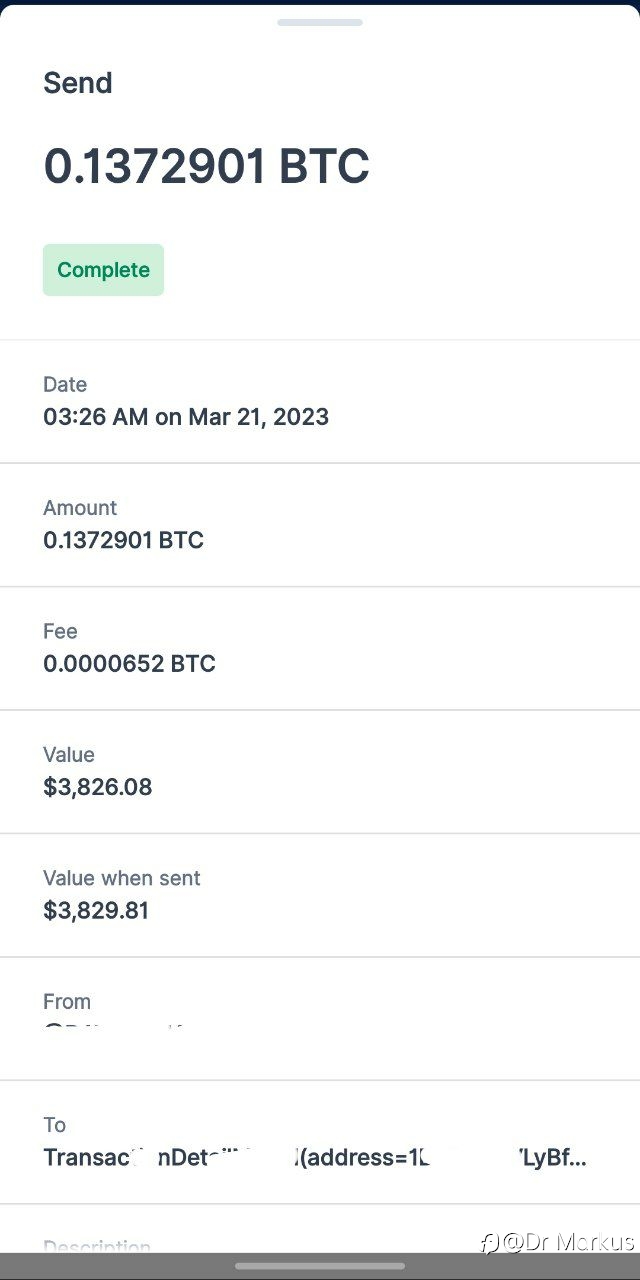Viewport: 640px width, 1280px height.
Task: Tap the 0.1372901 BTC value under Amount
Action: (123, 540)
